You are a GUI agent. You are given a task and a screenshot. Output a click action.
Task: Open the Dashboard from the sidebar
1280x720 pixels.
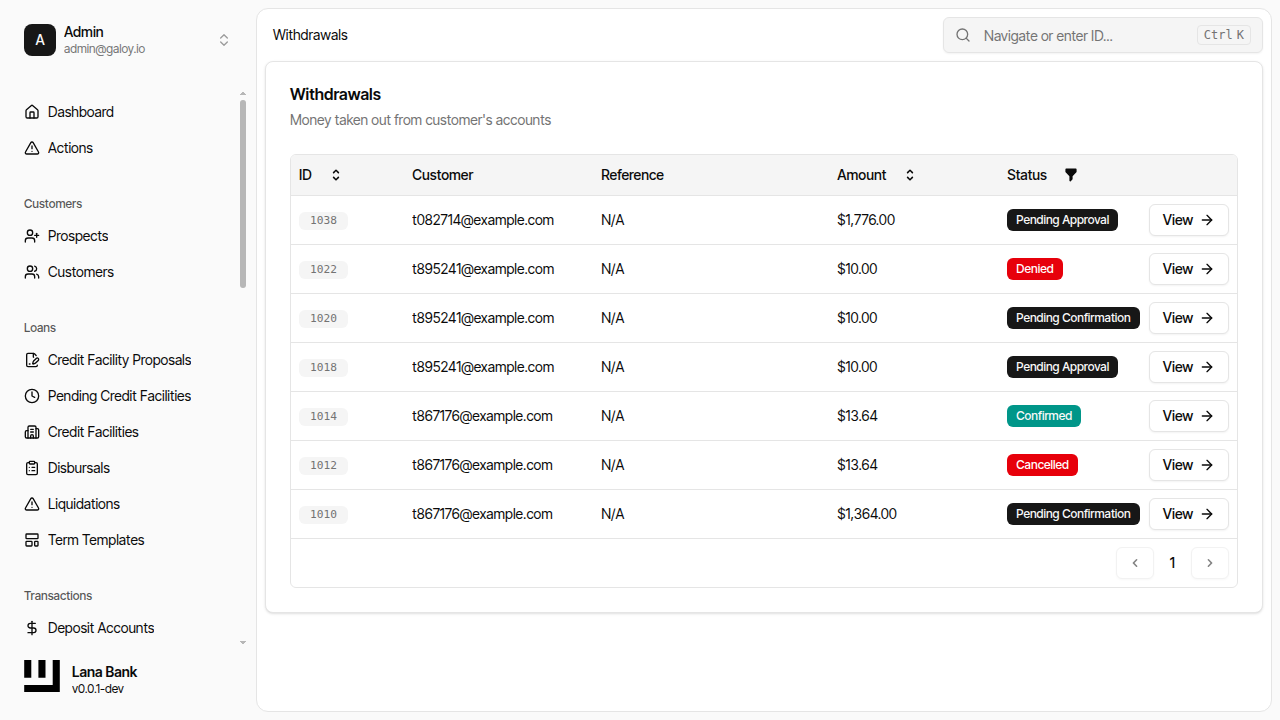click(80, 111)
